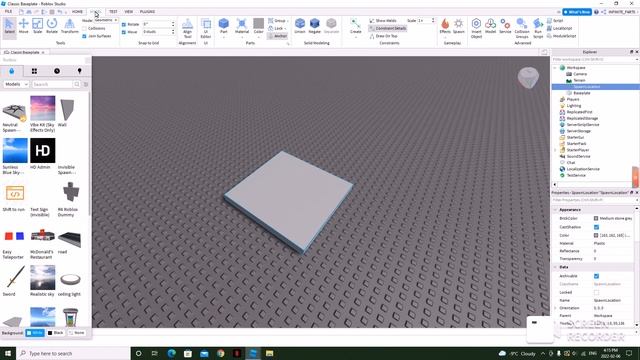The height and width of the screenshot is (360, 640).
Task: Toggle the Archivable property checkbox
Action: pyautogui.click(x=596, y=276)
